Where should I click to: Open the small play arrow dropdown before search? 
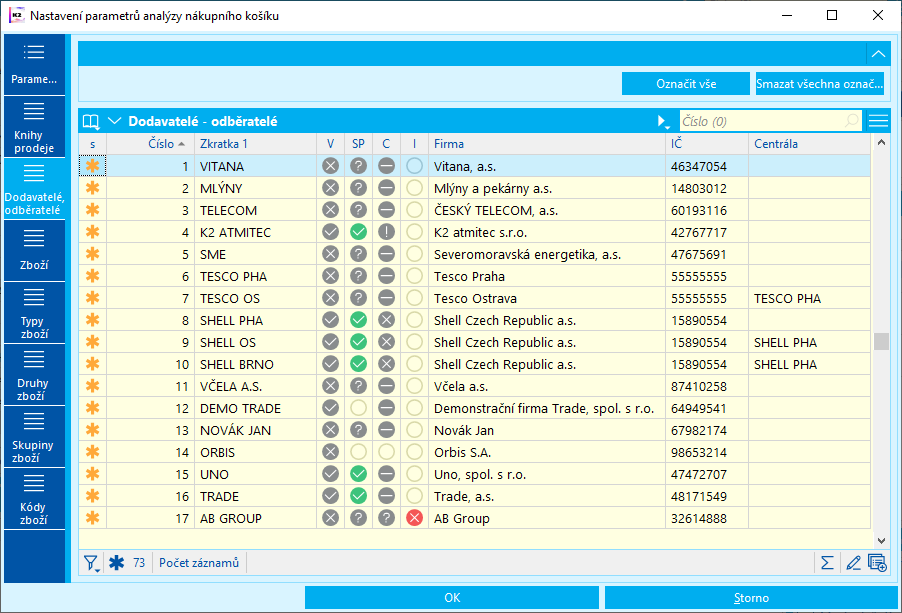coord(663,121)
